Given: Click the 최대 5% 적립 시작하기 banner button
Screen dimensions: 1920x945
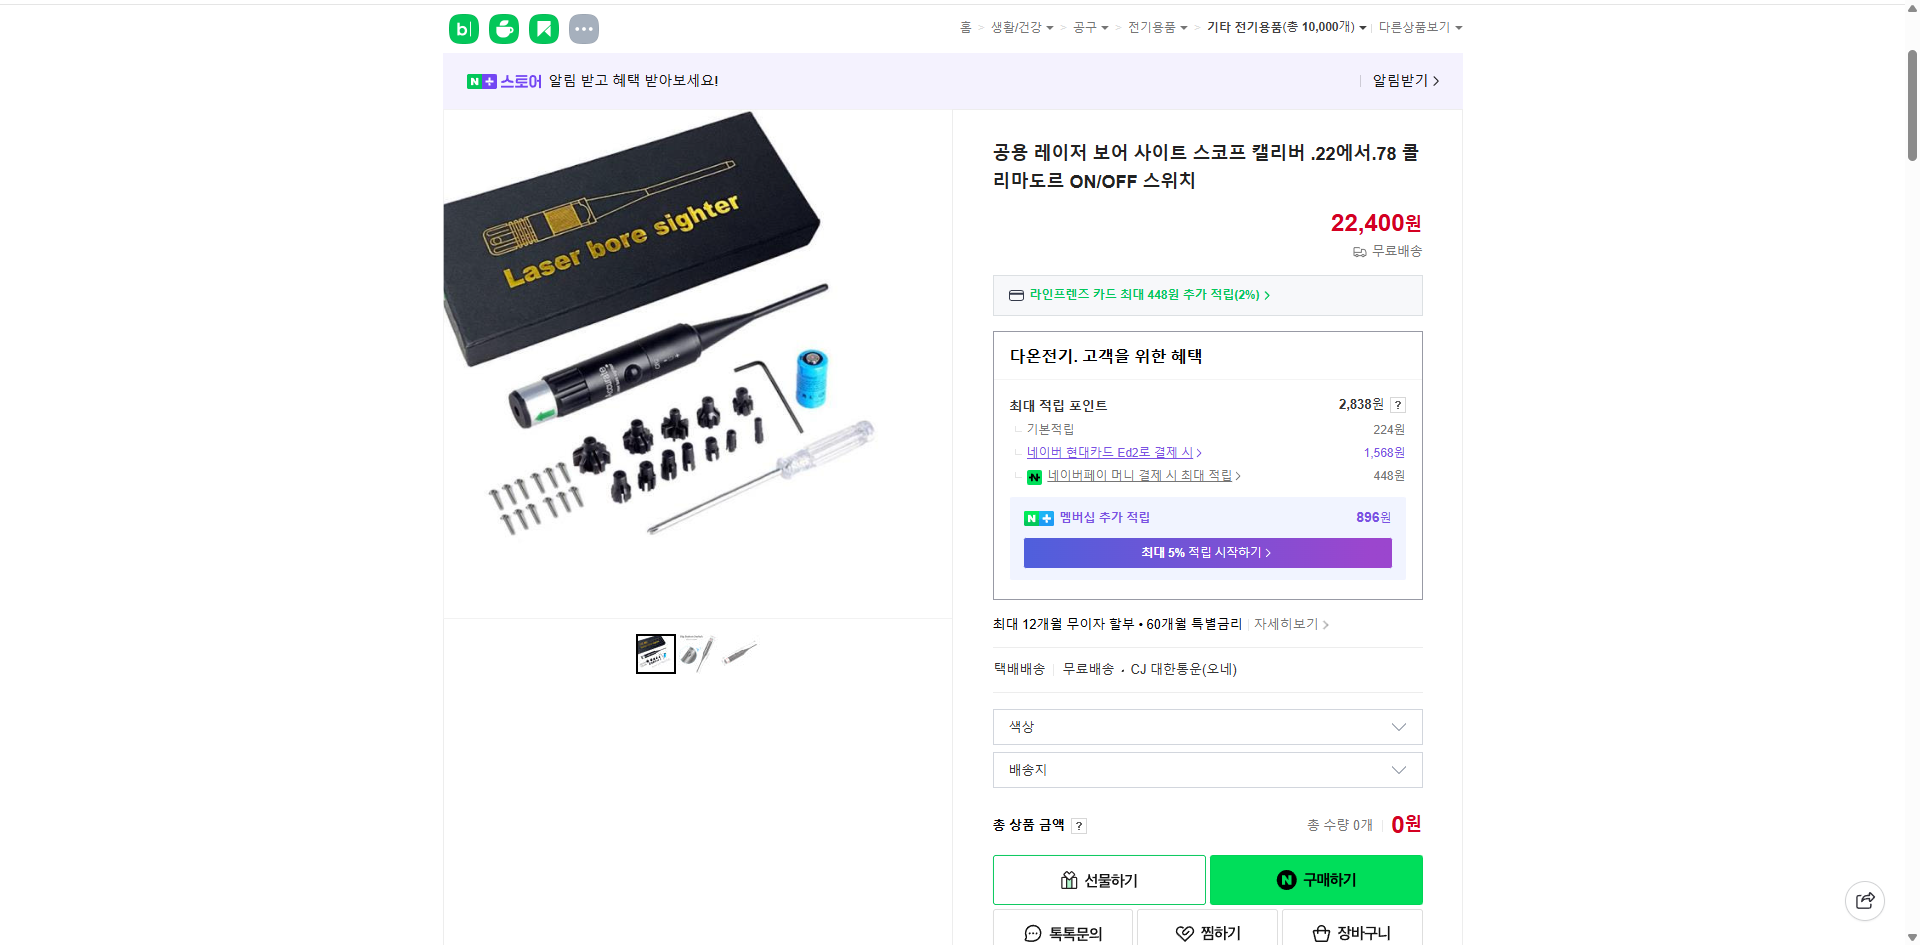Looking at the screenshot, I should (1207, 552).
